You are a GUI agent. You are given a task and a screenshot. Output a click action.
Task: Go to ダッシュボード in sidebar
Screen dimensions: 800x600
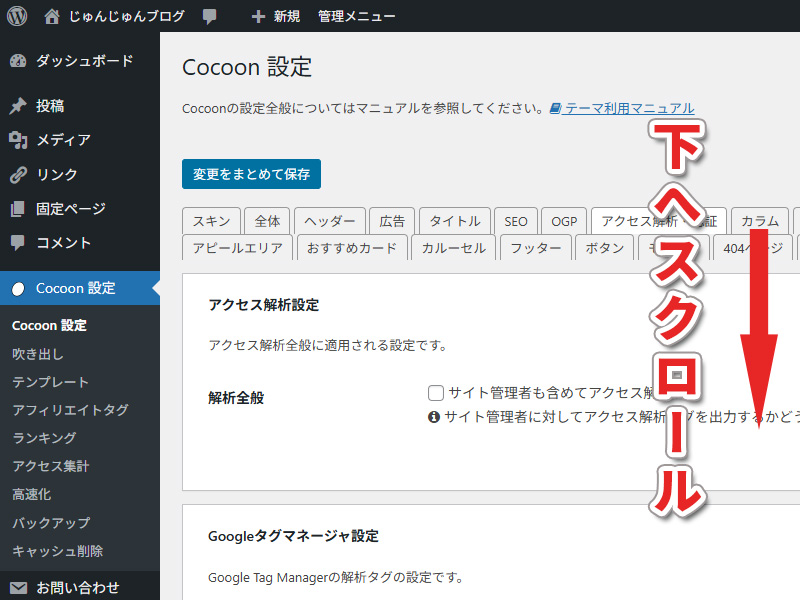point(80,61)
